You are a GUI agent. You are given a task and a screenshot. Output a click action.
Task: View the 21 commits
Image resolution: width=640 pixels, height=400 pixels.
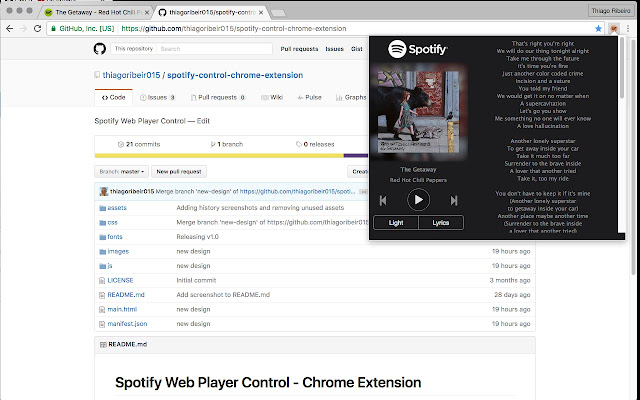pos(139,144)
